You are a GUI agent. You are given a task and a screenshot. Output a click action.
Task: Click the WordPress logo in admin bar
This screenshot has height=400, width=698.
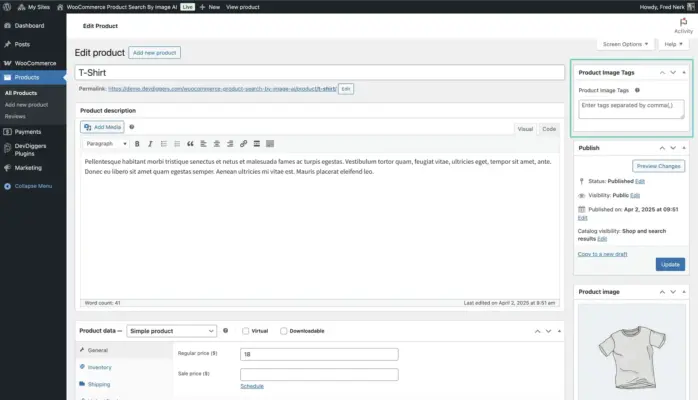pyautogui.click(x=7, y=7)
